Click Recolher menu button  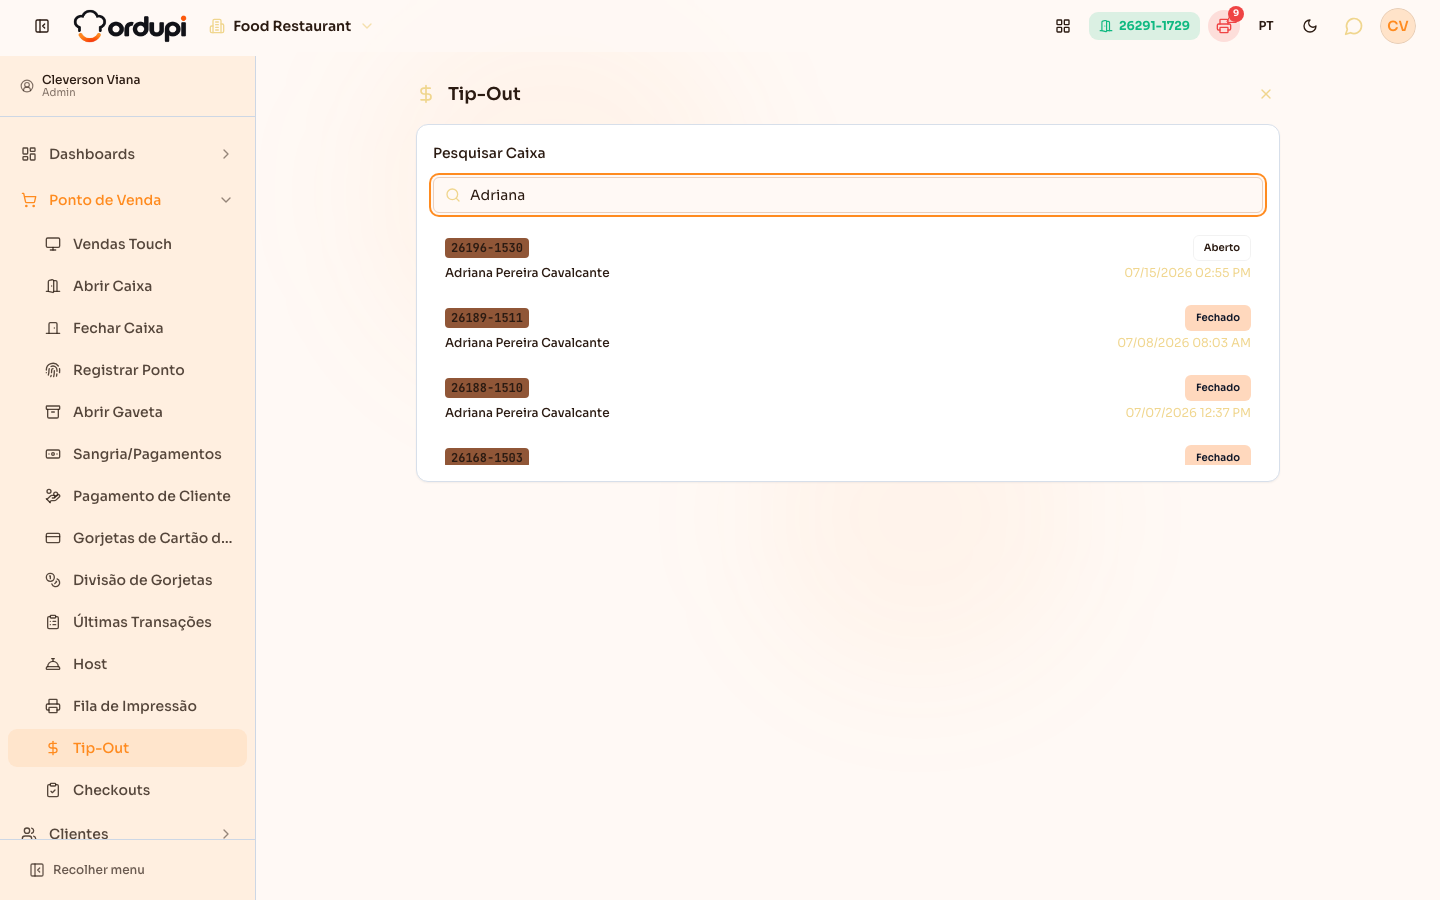point(88,870)
